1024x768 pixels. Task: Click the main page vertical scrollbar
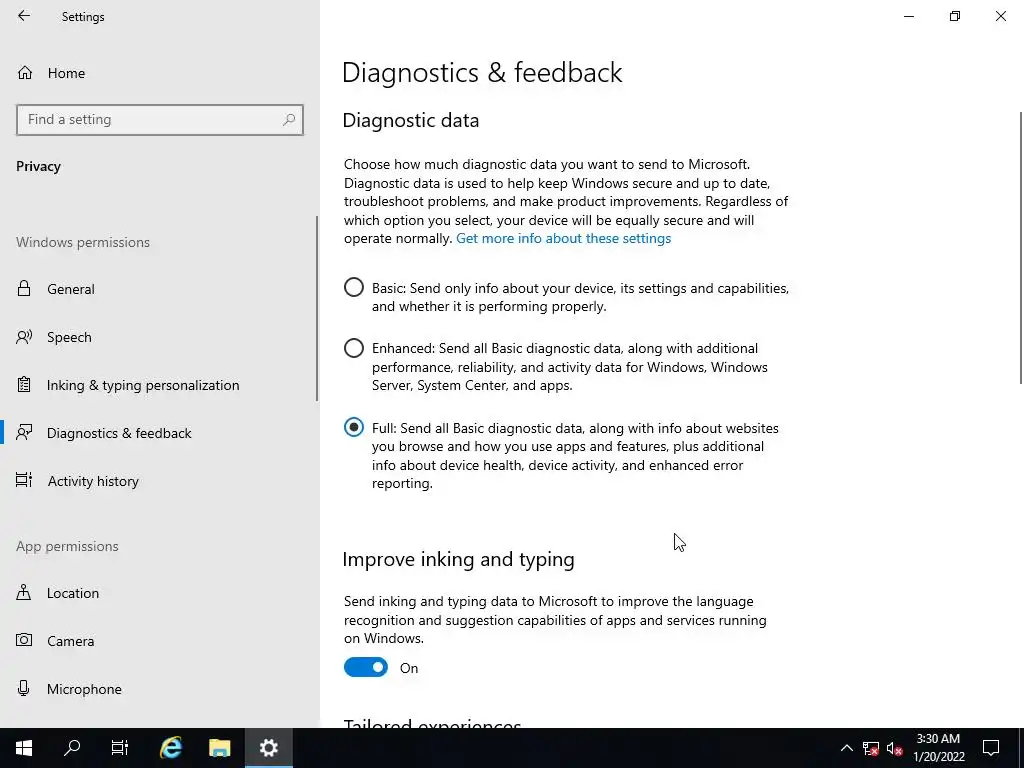click(x=1021, y=248)
